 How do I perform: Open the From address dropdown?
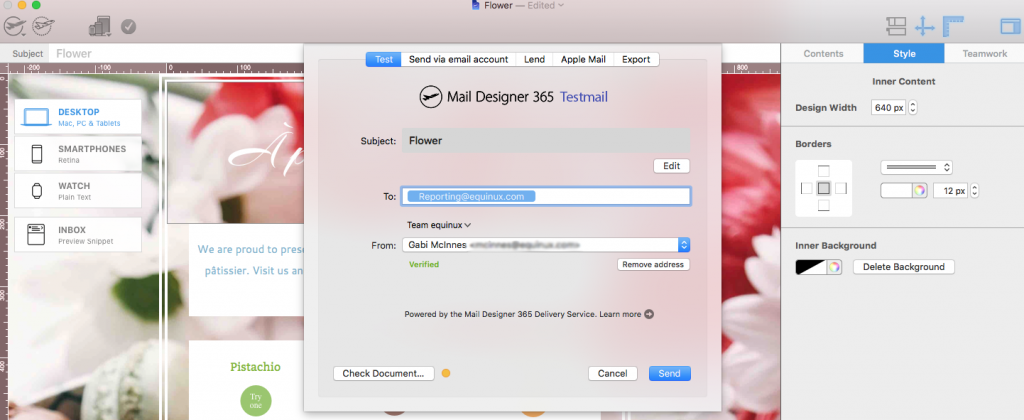click(x=546, y=245)
